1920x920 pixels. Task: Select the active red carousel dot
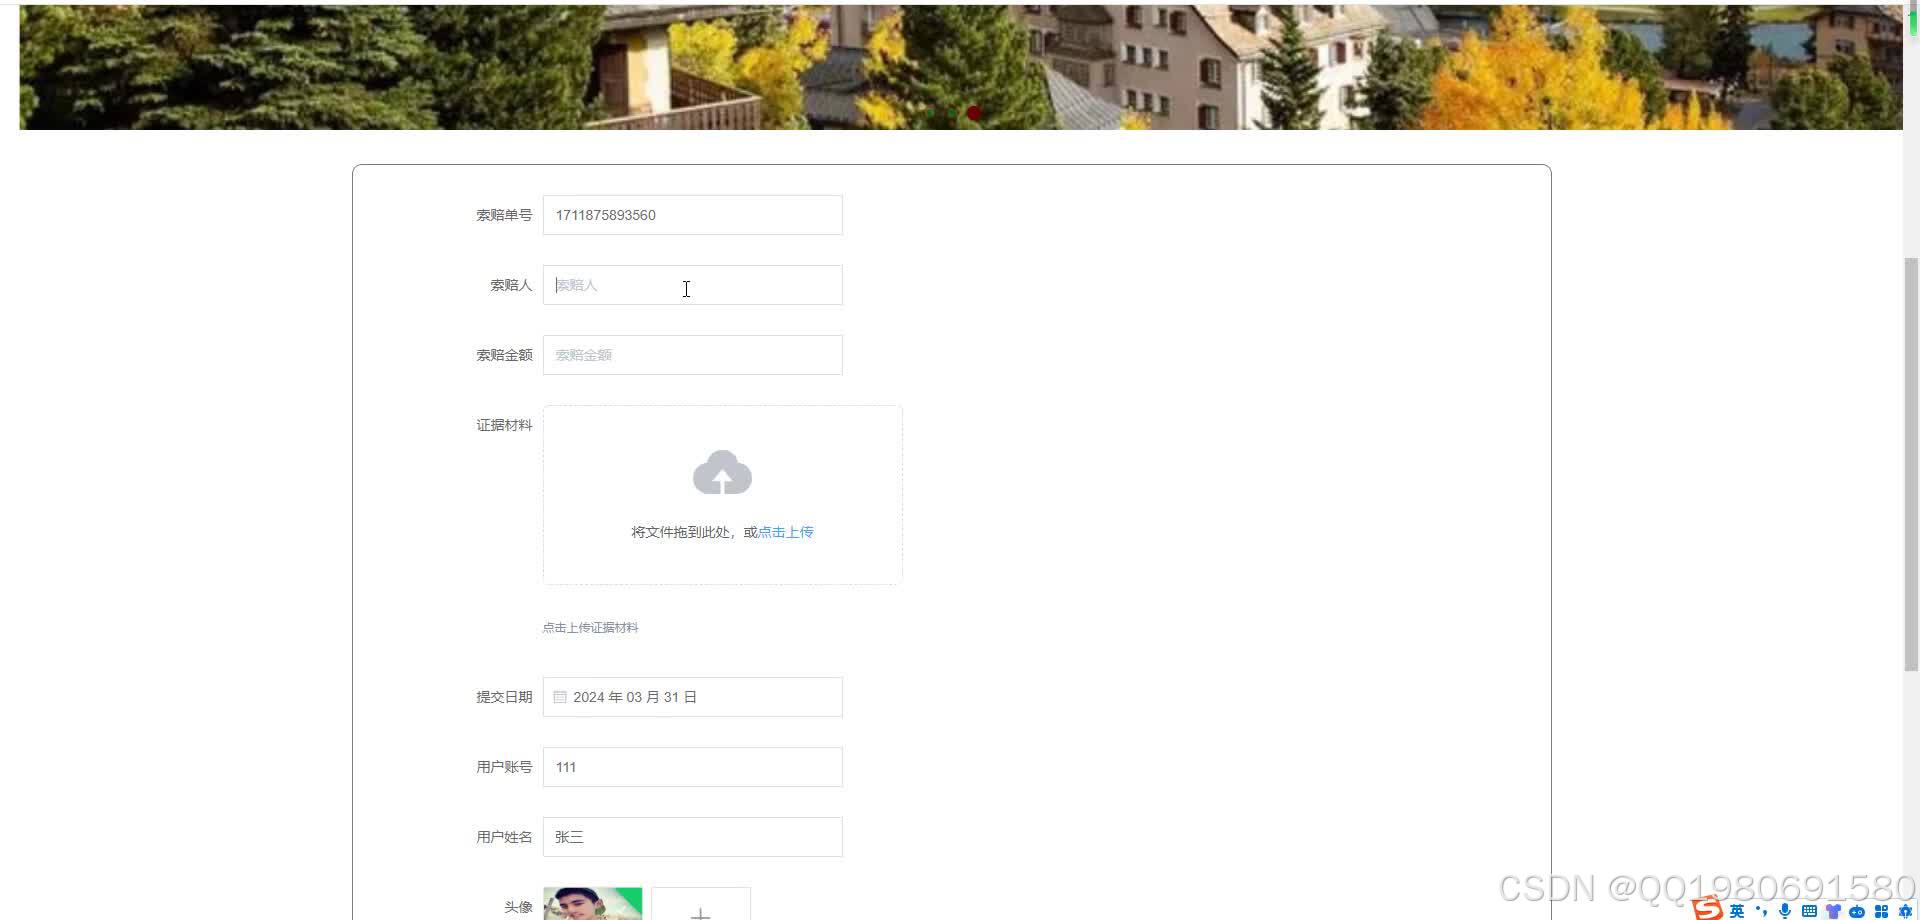[974, 113]
